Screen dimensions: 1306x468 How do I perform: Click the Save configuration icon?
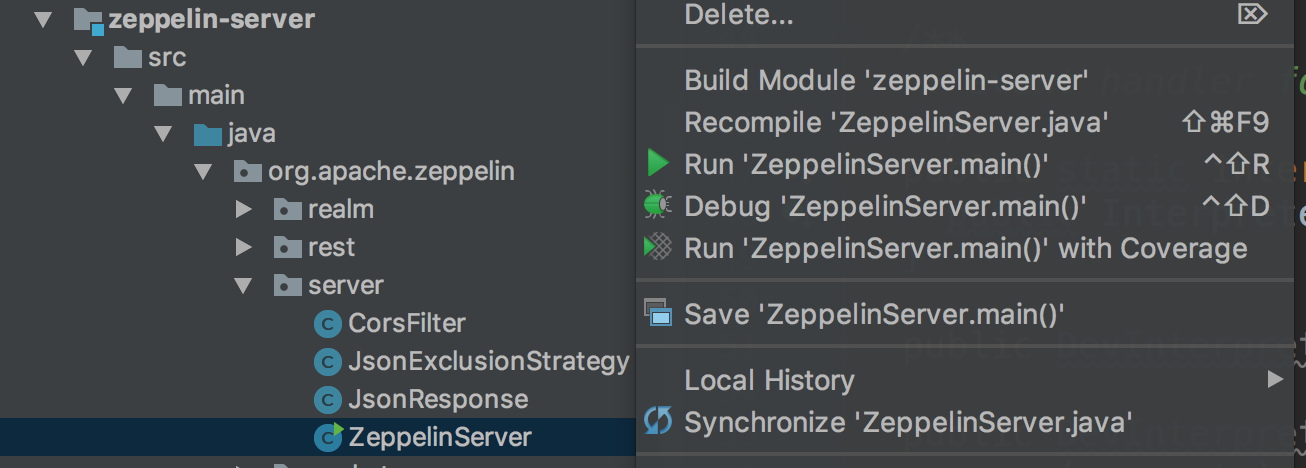(657, 314)
